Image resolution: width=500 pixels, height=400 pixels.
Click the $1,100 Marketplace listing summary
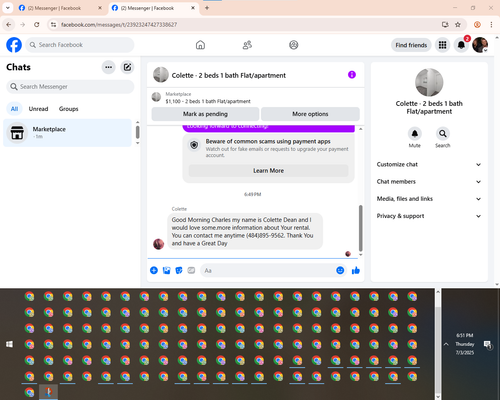coord(208,101)
